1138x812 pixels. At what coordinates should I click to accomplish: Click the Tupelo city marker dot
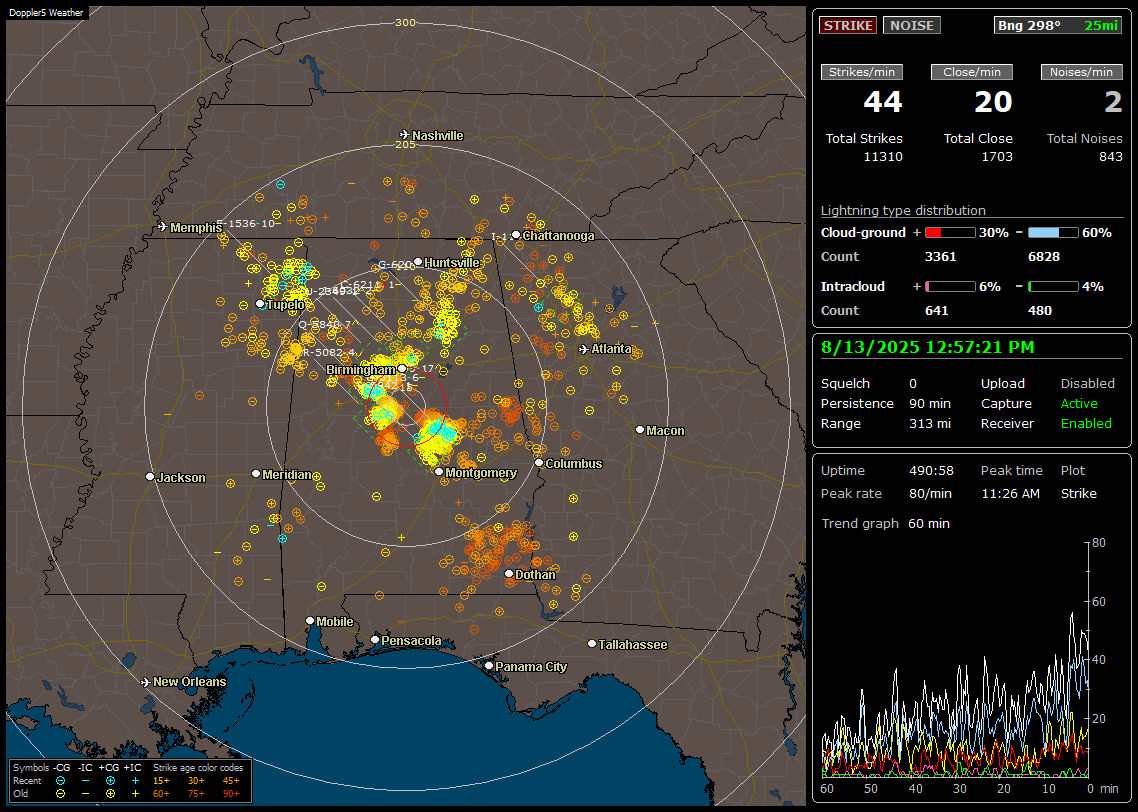[261, 304]
